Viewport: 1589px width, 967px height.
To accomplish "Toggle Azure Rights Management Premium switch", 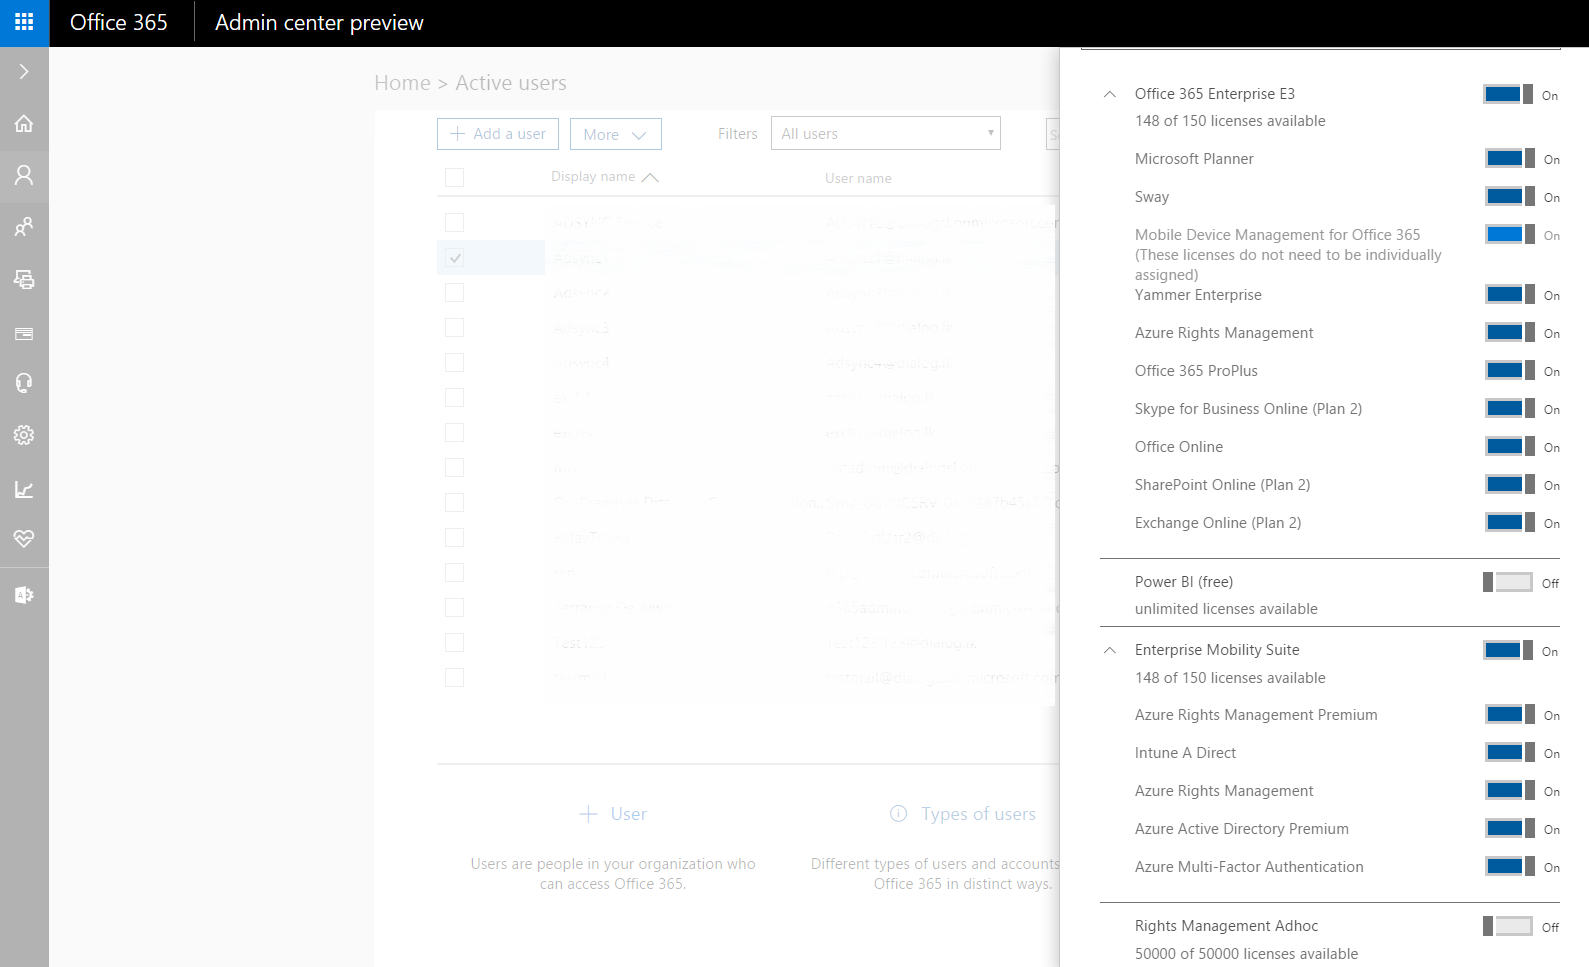I will (x=1510, y=714).
